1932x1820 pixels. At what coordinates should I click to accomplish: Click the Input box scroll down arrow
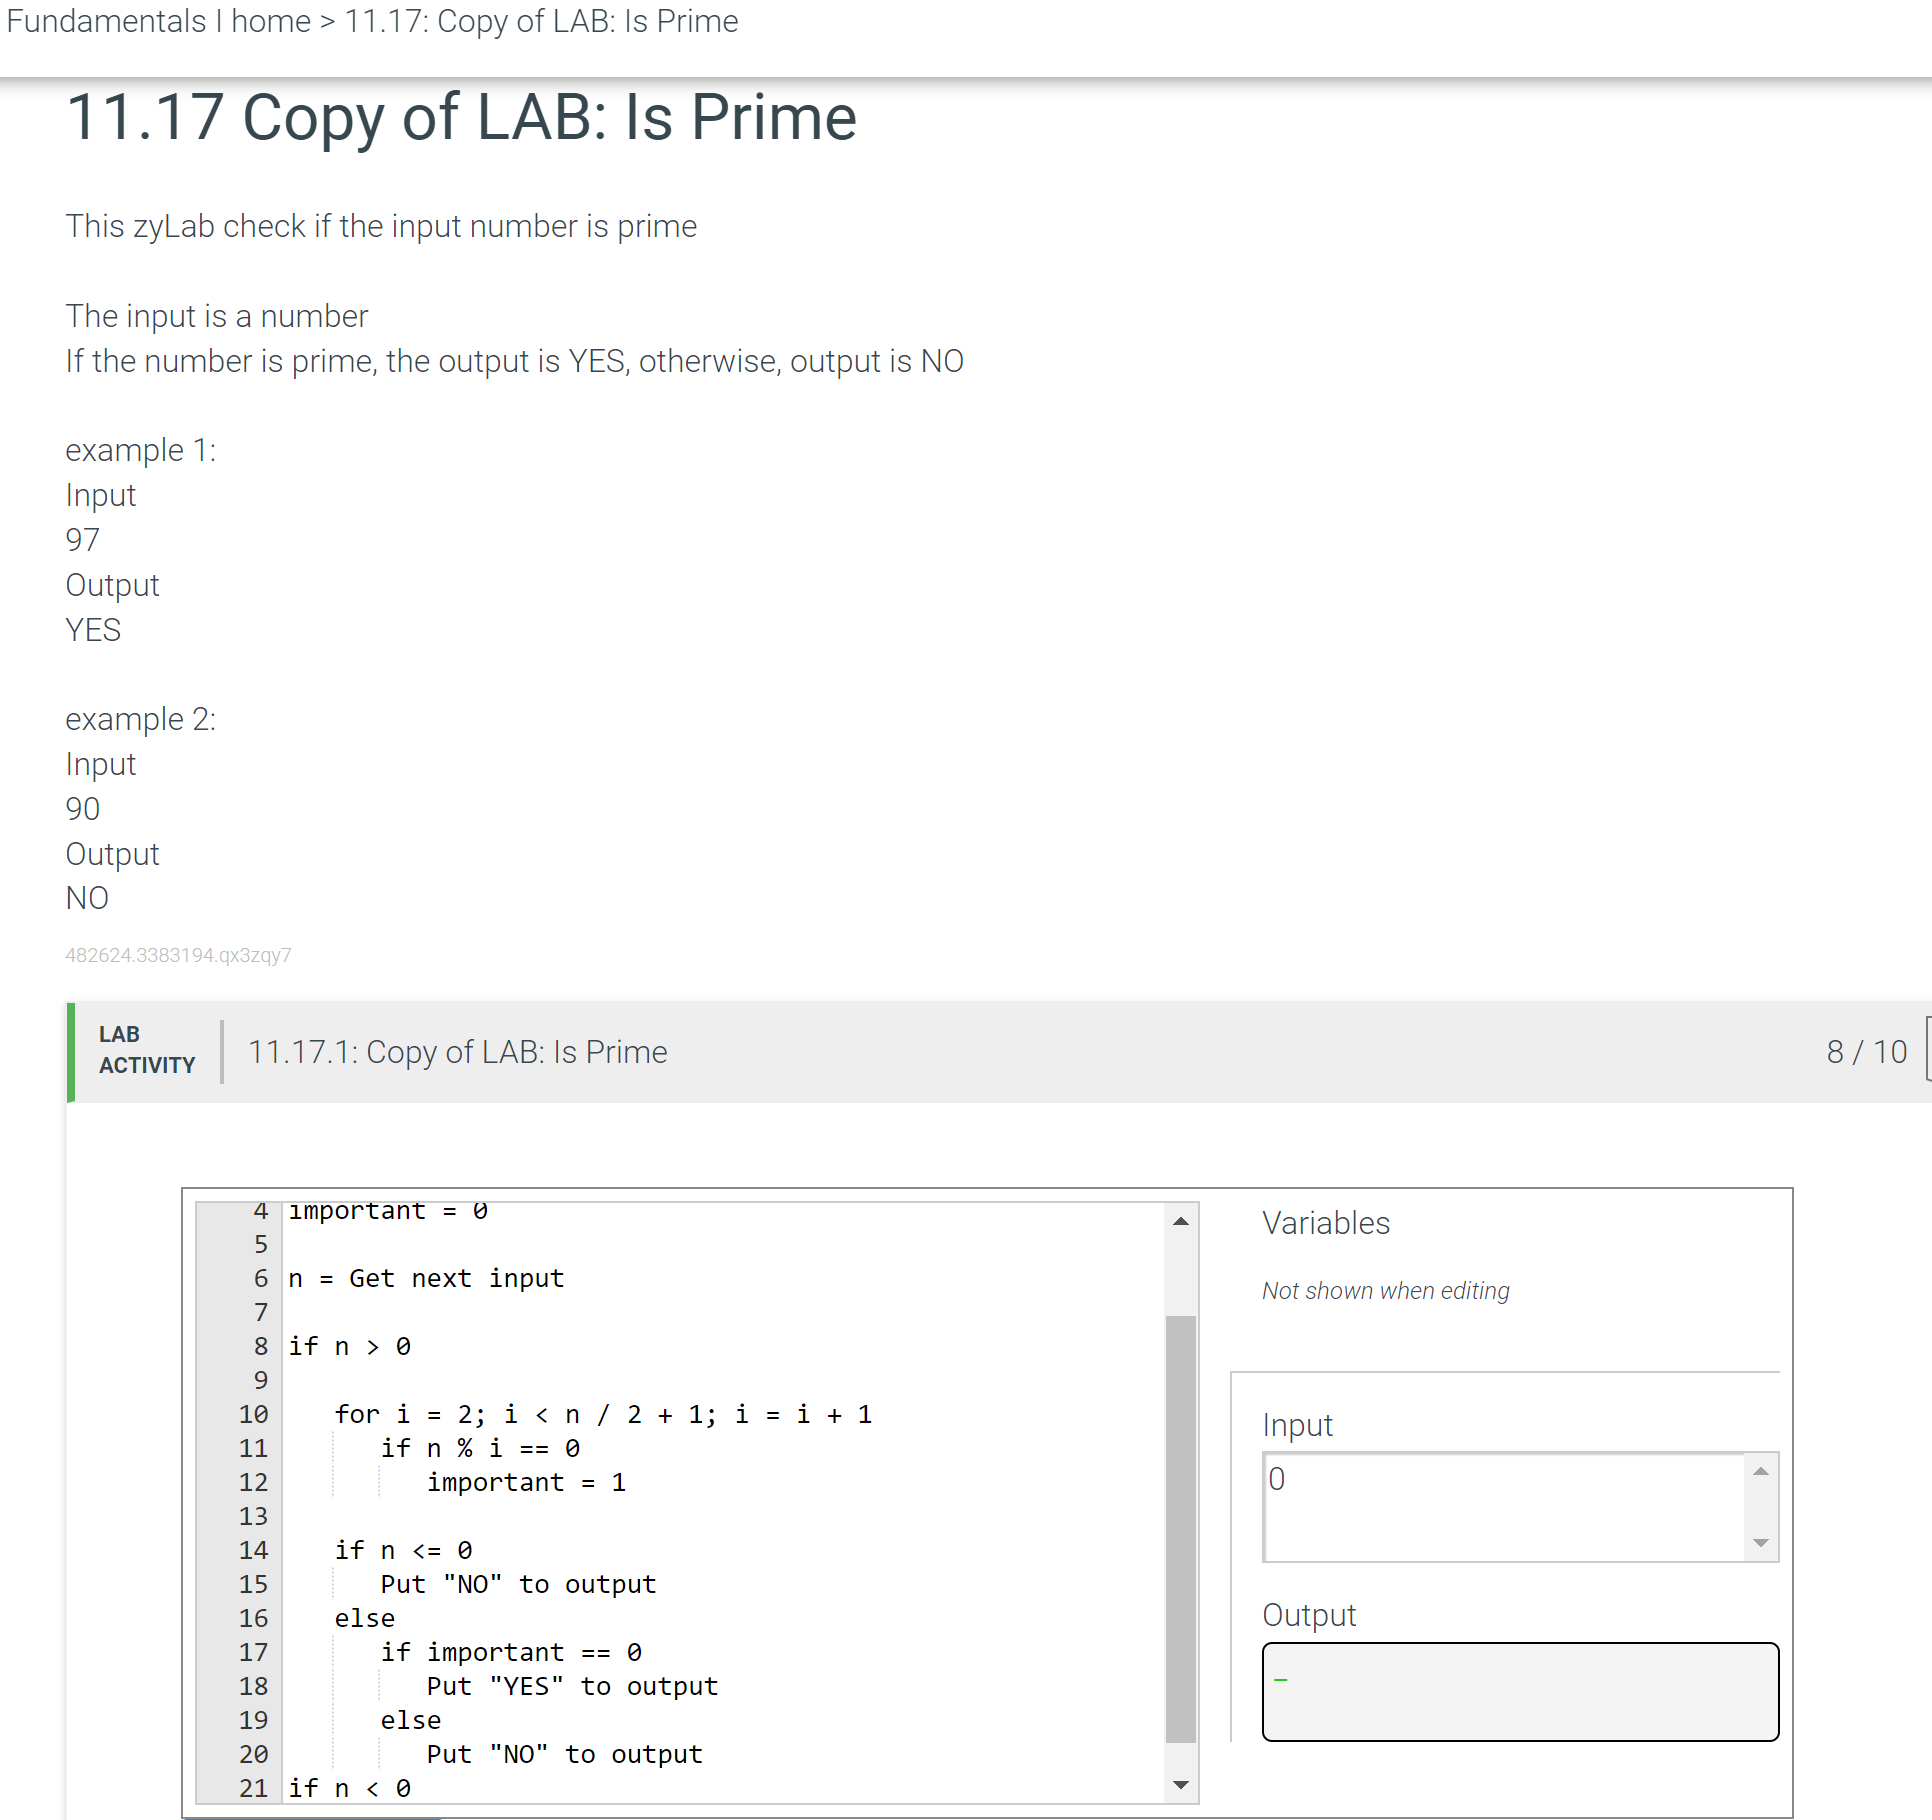pyautogui.click(x=1761, y=1543)
